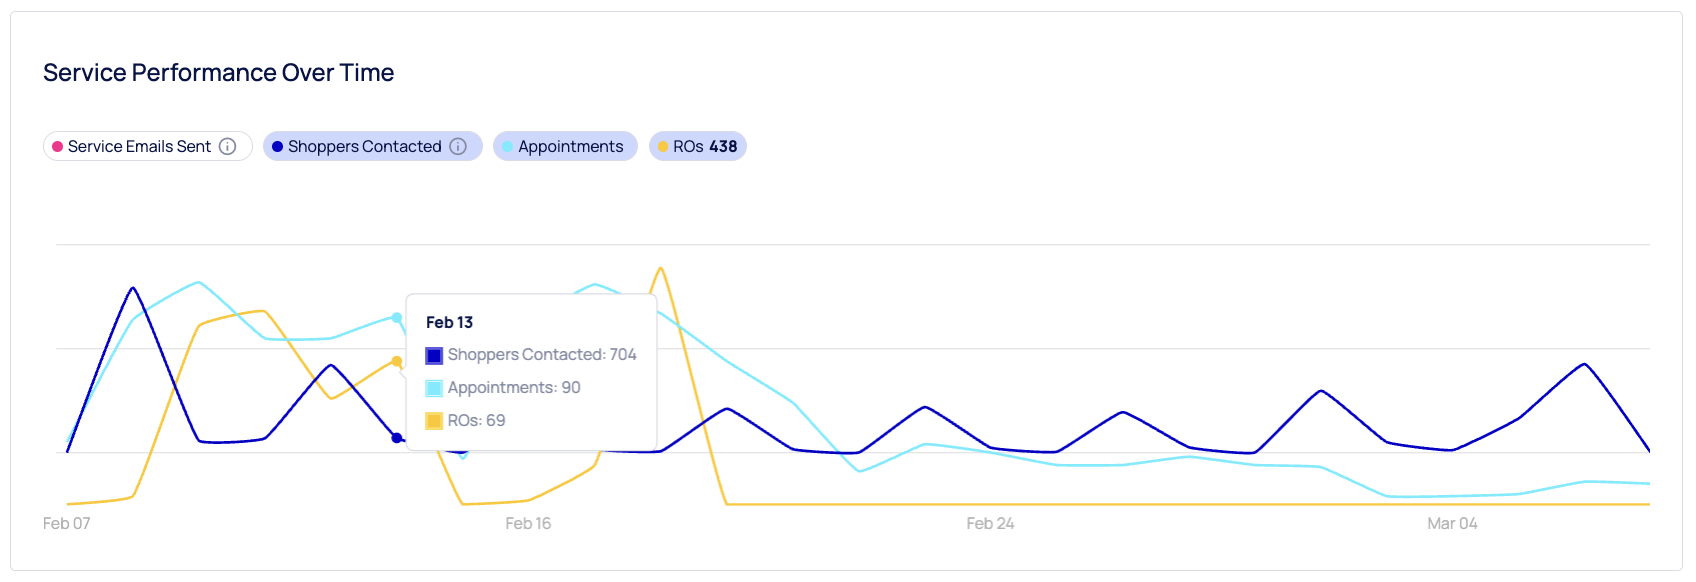Click the Feb 16 axis label

[x=528, y=524]
